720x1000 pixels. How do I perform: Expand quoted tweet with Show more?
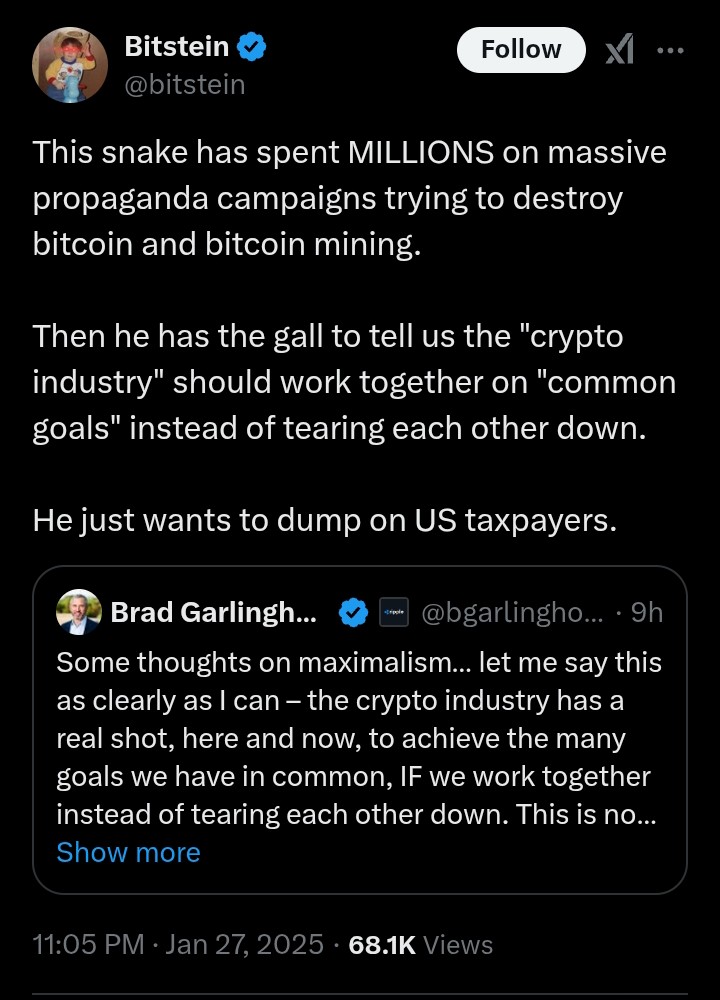click(128, 853)
